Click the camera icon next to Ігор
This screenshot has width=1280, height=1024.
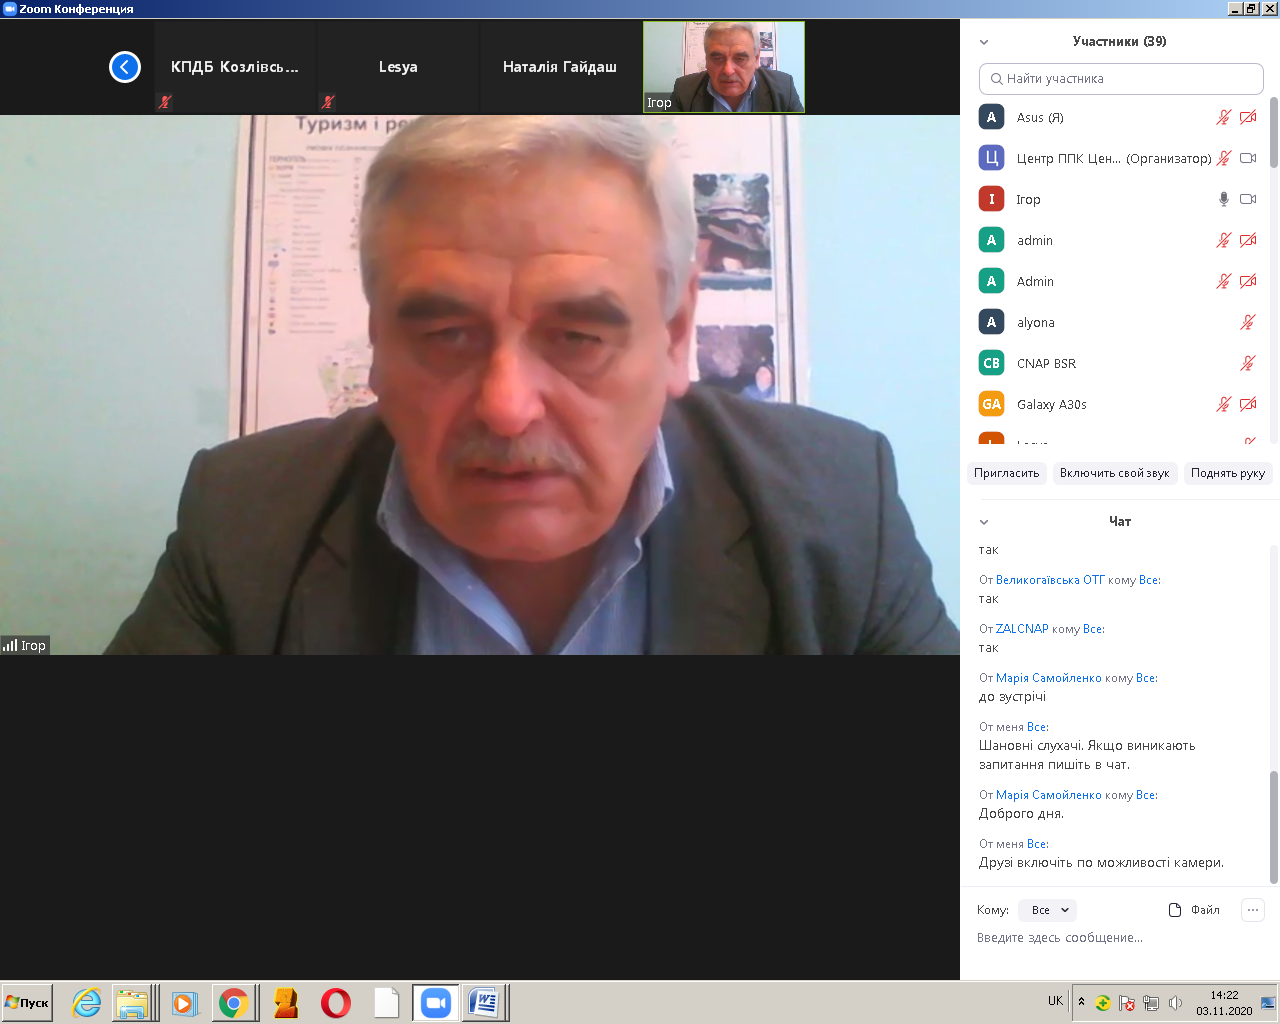[1248, 199]
